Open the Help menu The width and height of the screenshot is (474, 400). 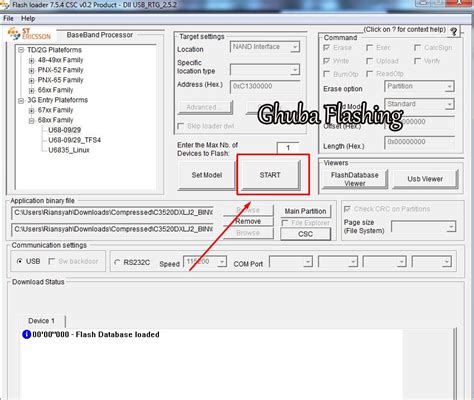point(28,18)
